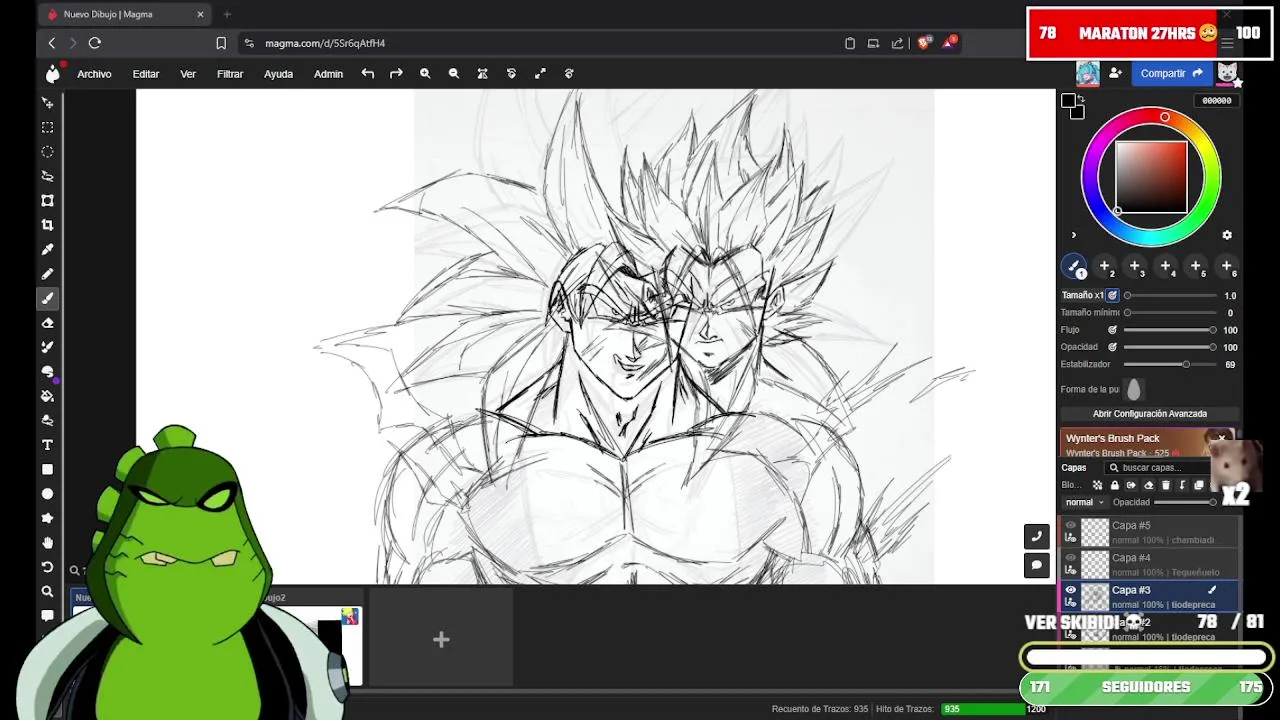The width and height of the screenshot is (1280, 720).
Task: Adjust the Estabilizador slider
Action: point(1170,364)
